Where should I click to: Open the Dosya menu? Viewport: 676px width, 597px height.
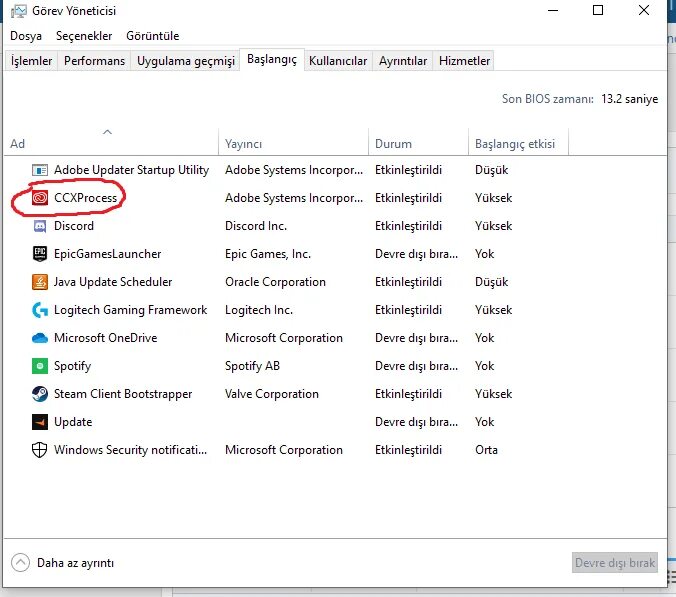coord(26,36)
